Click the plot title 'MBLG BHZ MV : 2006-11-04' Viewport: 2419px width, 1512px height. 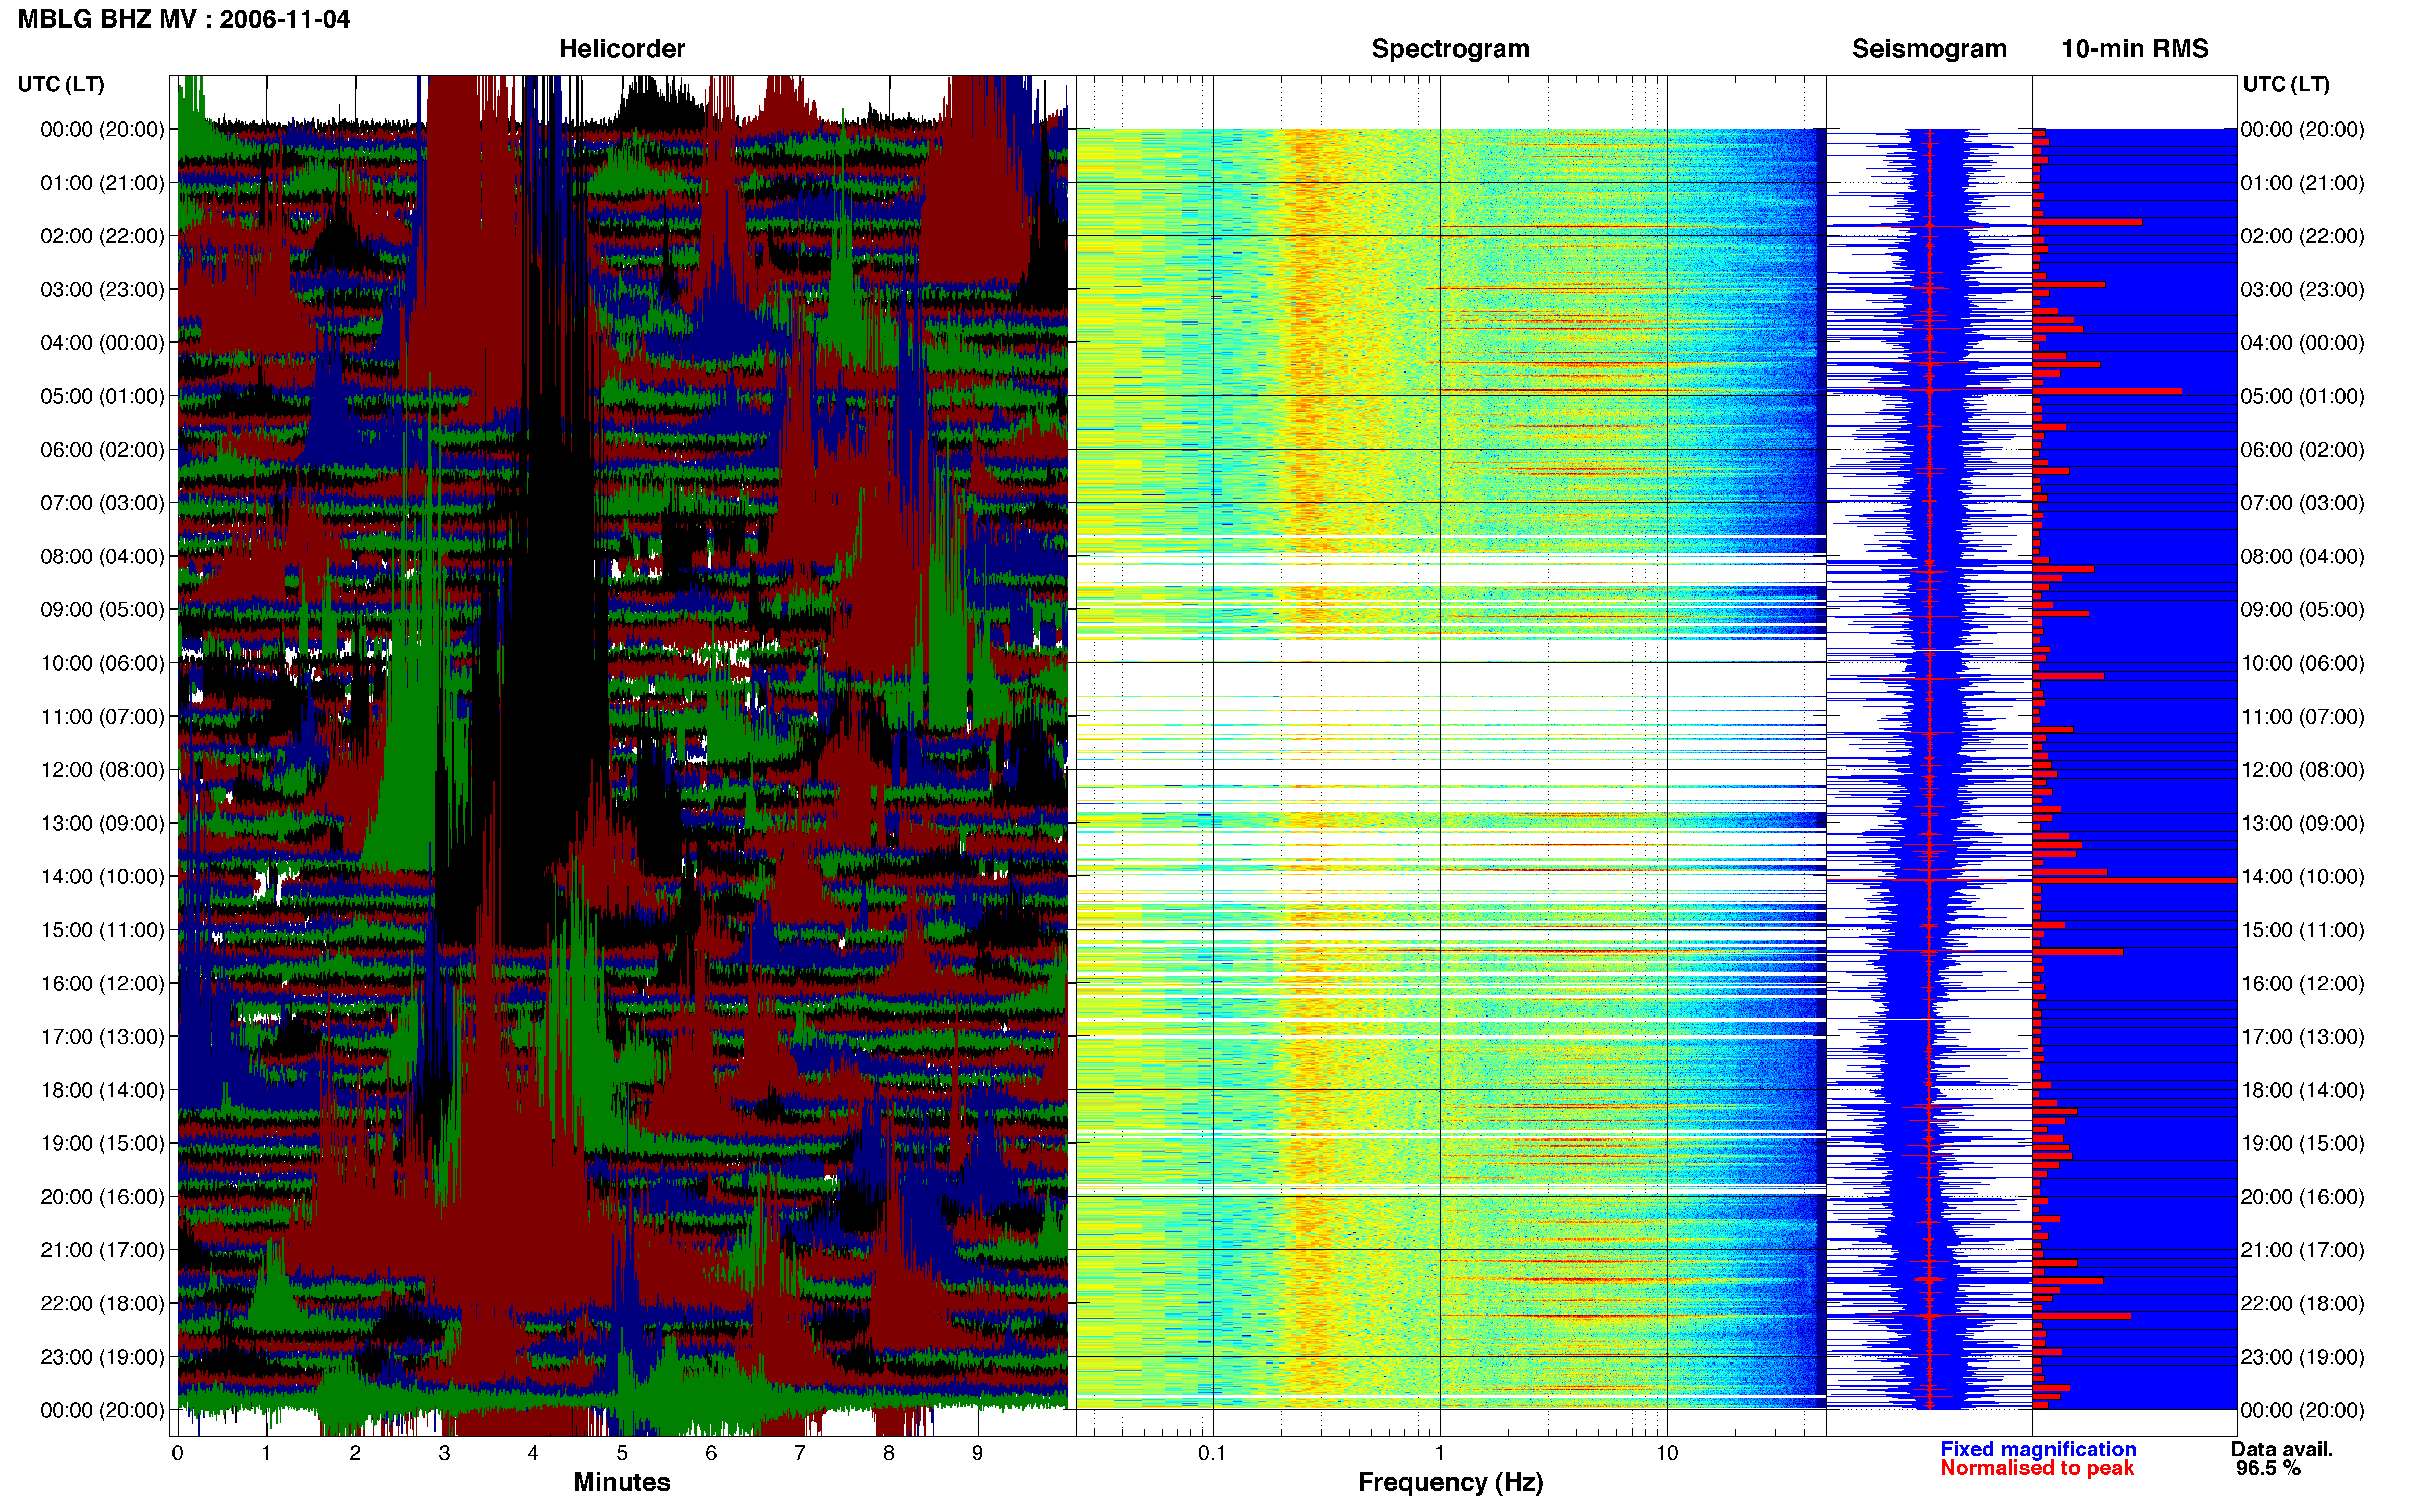[184, 19]
